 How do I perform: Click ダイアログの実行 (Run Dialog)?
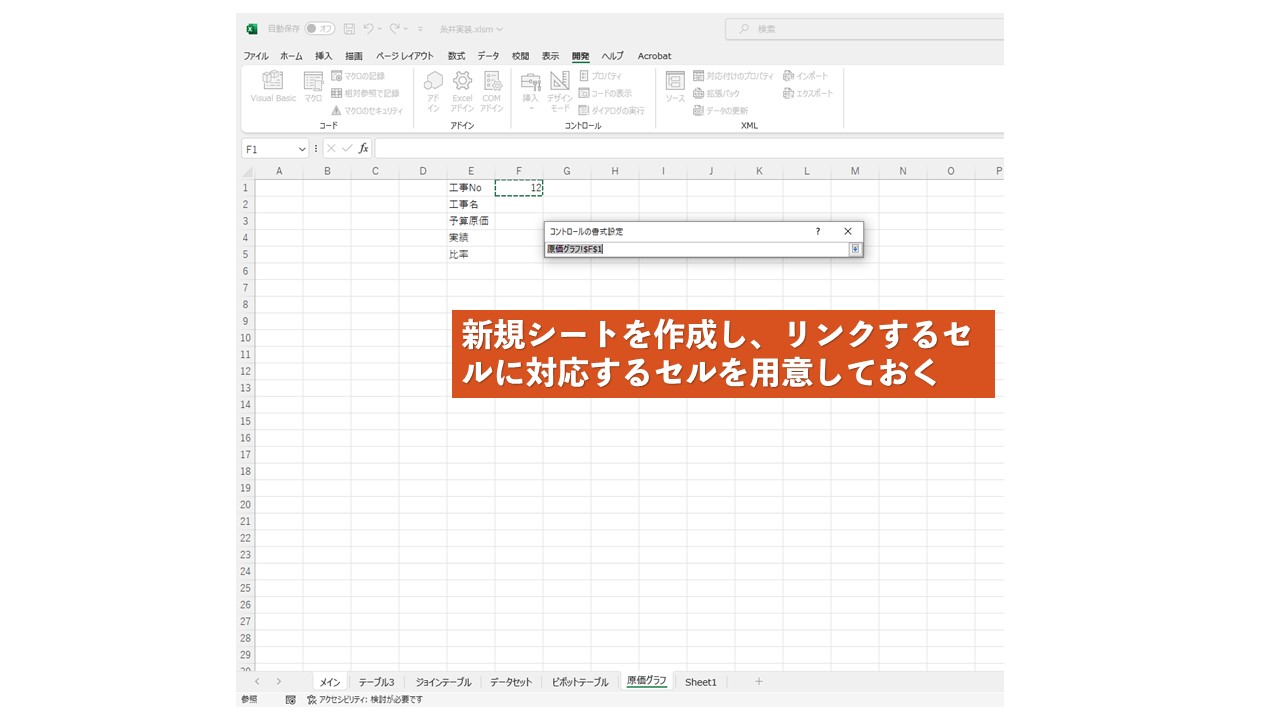point(611,110)
